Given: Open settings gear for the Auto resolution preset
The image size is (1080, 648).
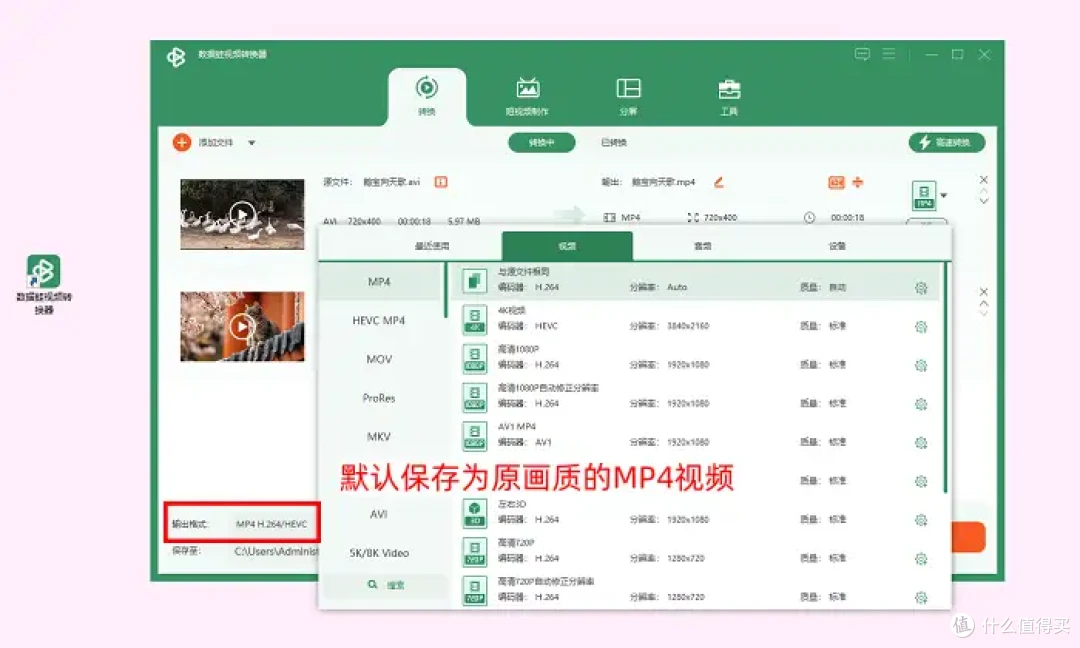Looking at the screenshot, I should pyautogui.click(x=921, y=288).
